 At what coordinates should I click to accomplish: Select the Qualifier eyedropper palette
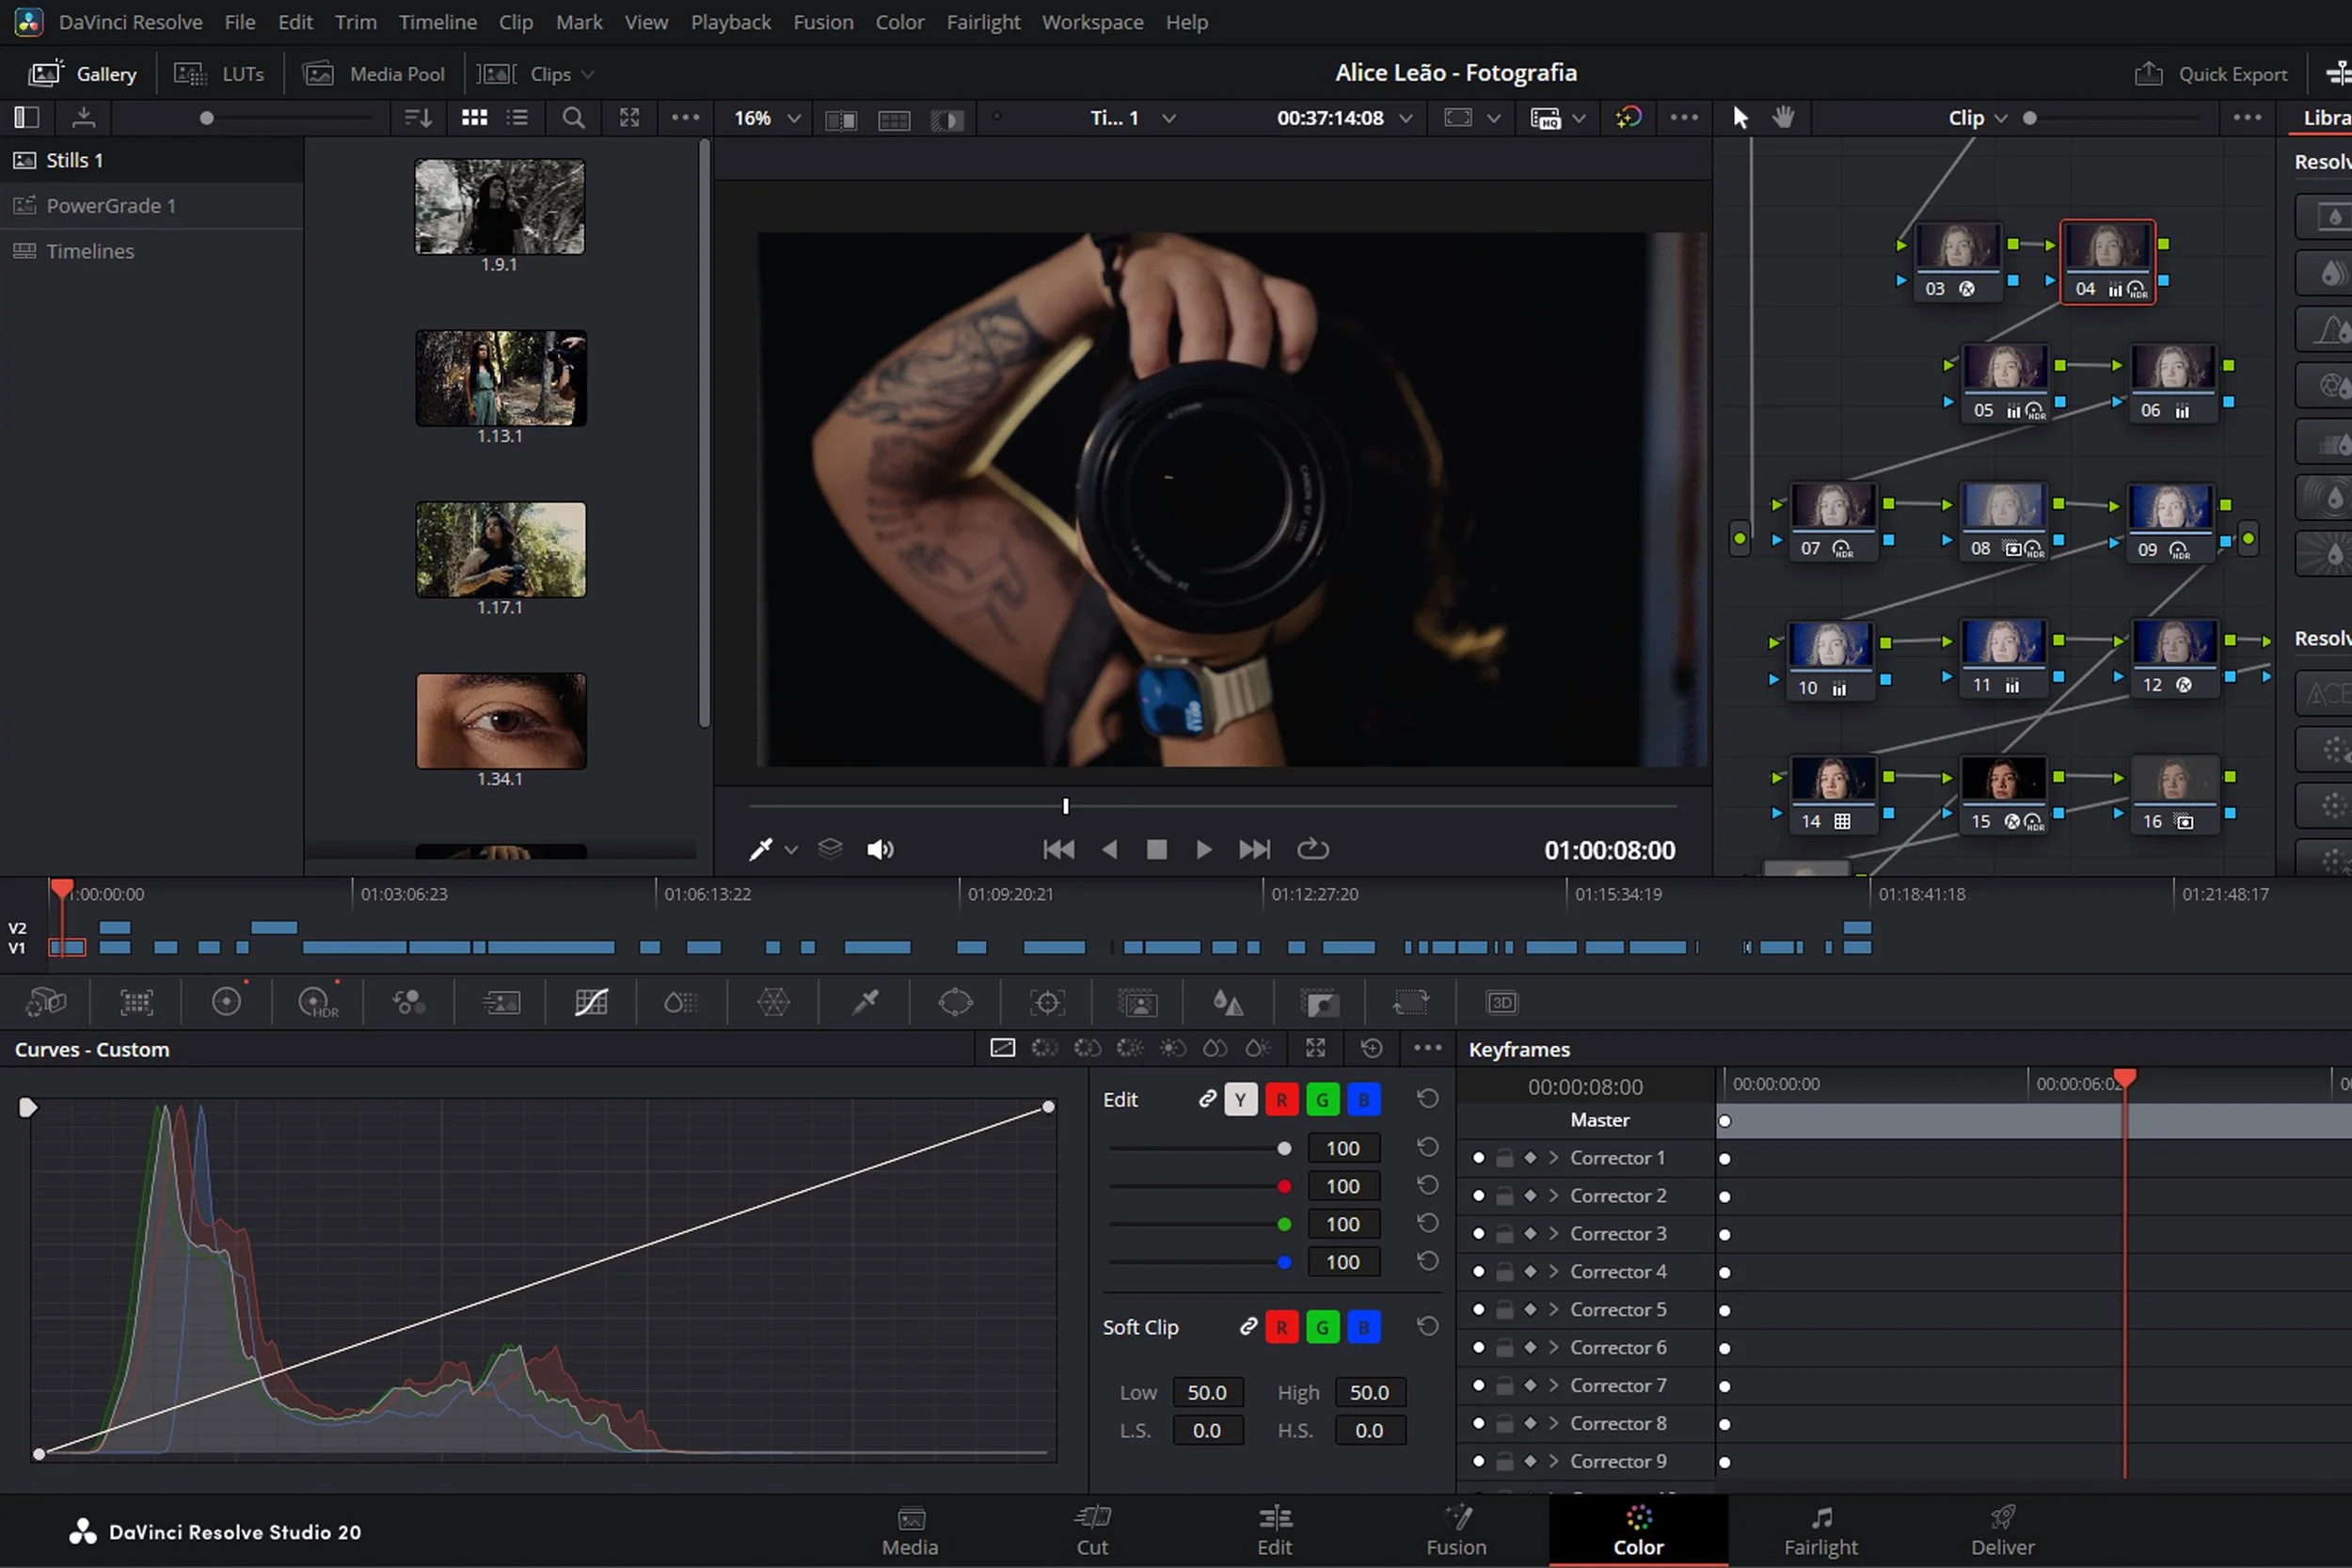[865, 1002]
